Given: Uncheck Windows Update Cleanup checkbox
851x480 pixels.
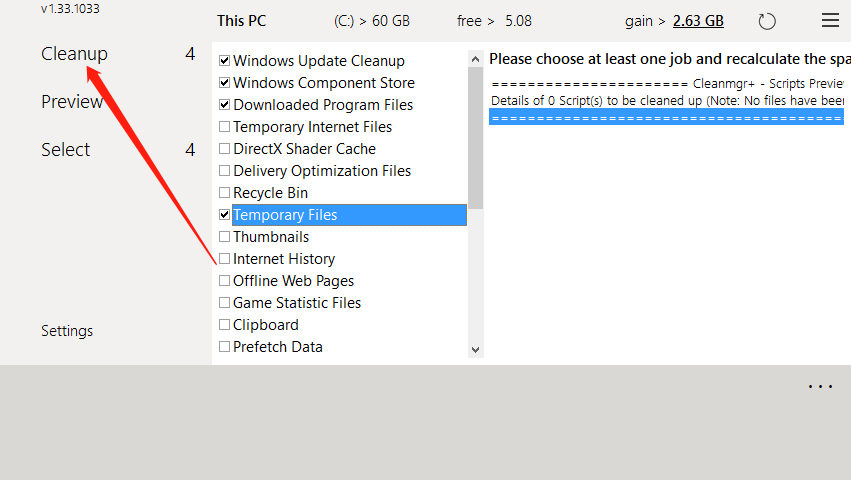Looking at the screenshot, I should 224,61.
